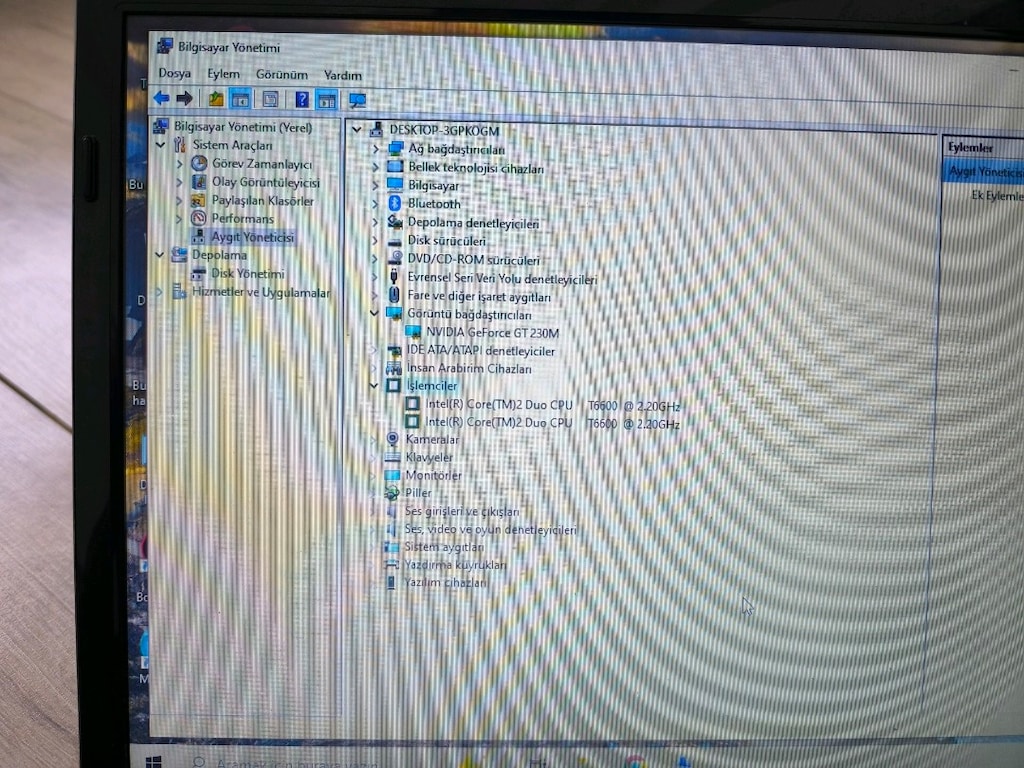Select Olay Görüntüleyicisi icon
This screenshot has height=768, width=1024.
click(199, 182)
